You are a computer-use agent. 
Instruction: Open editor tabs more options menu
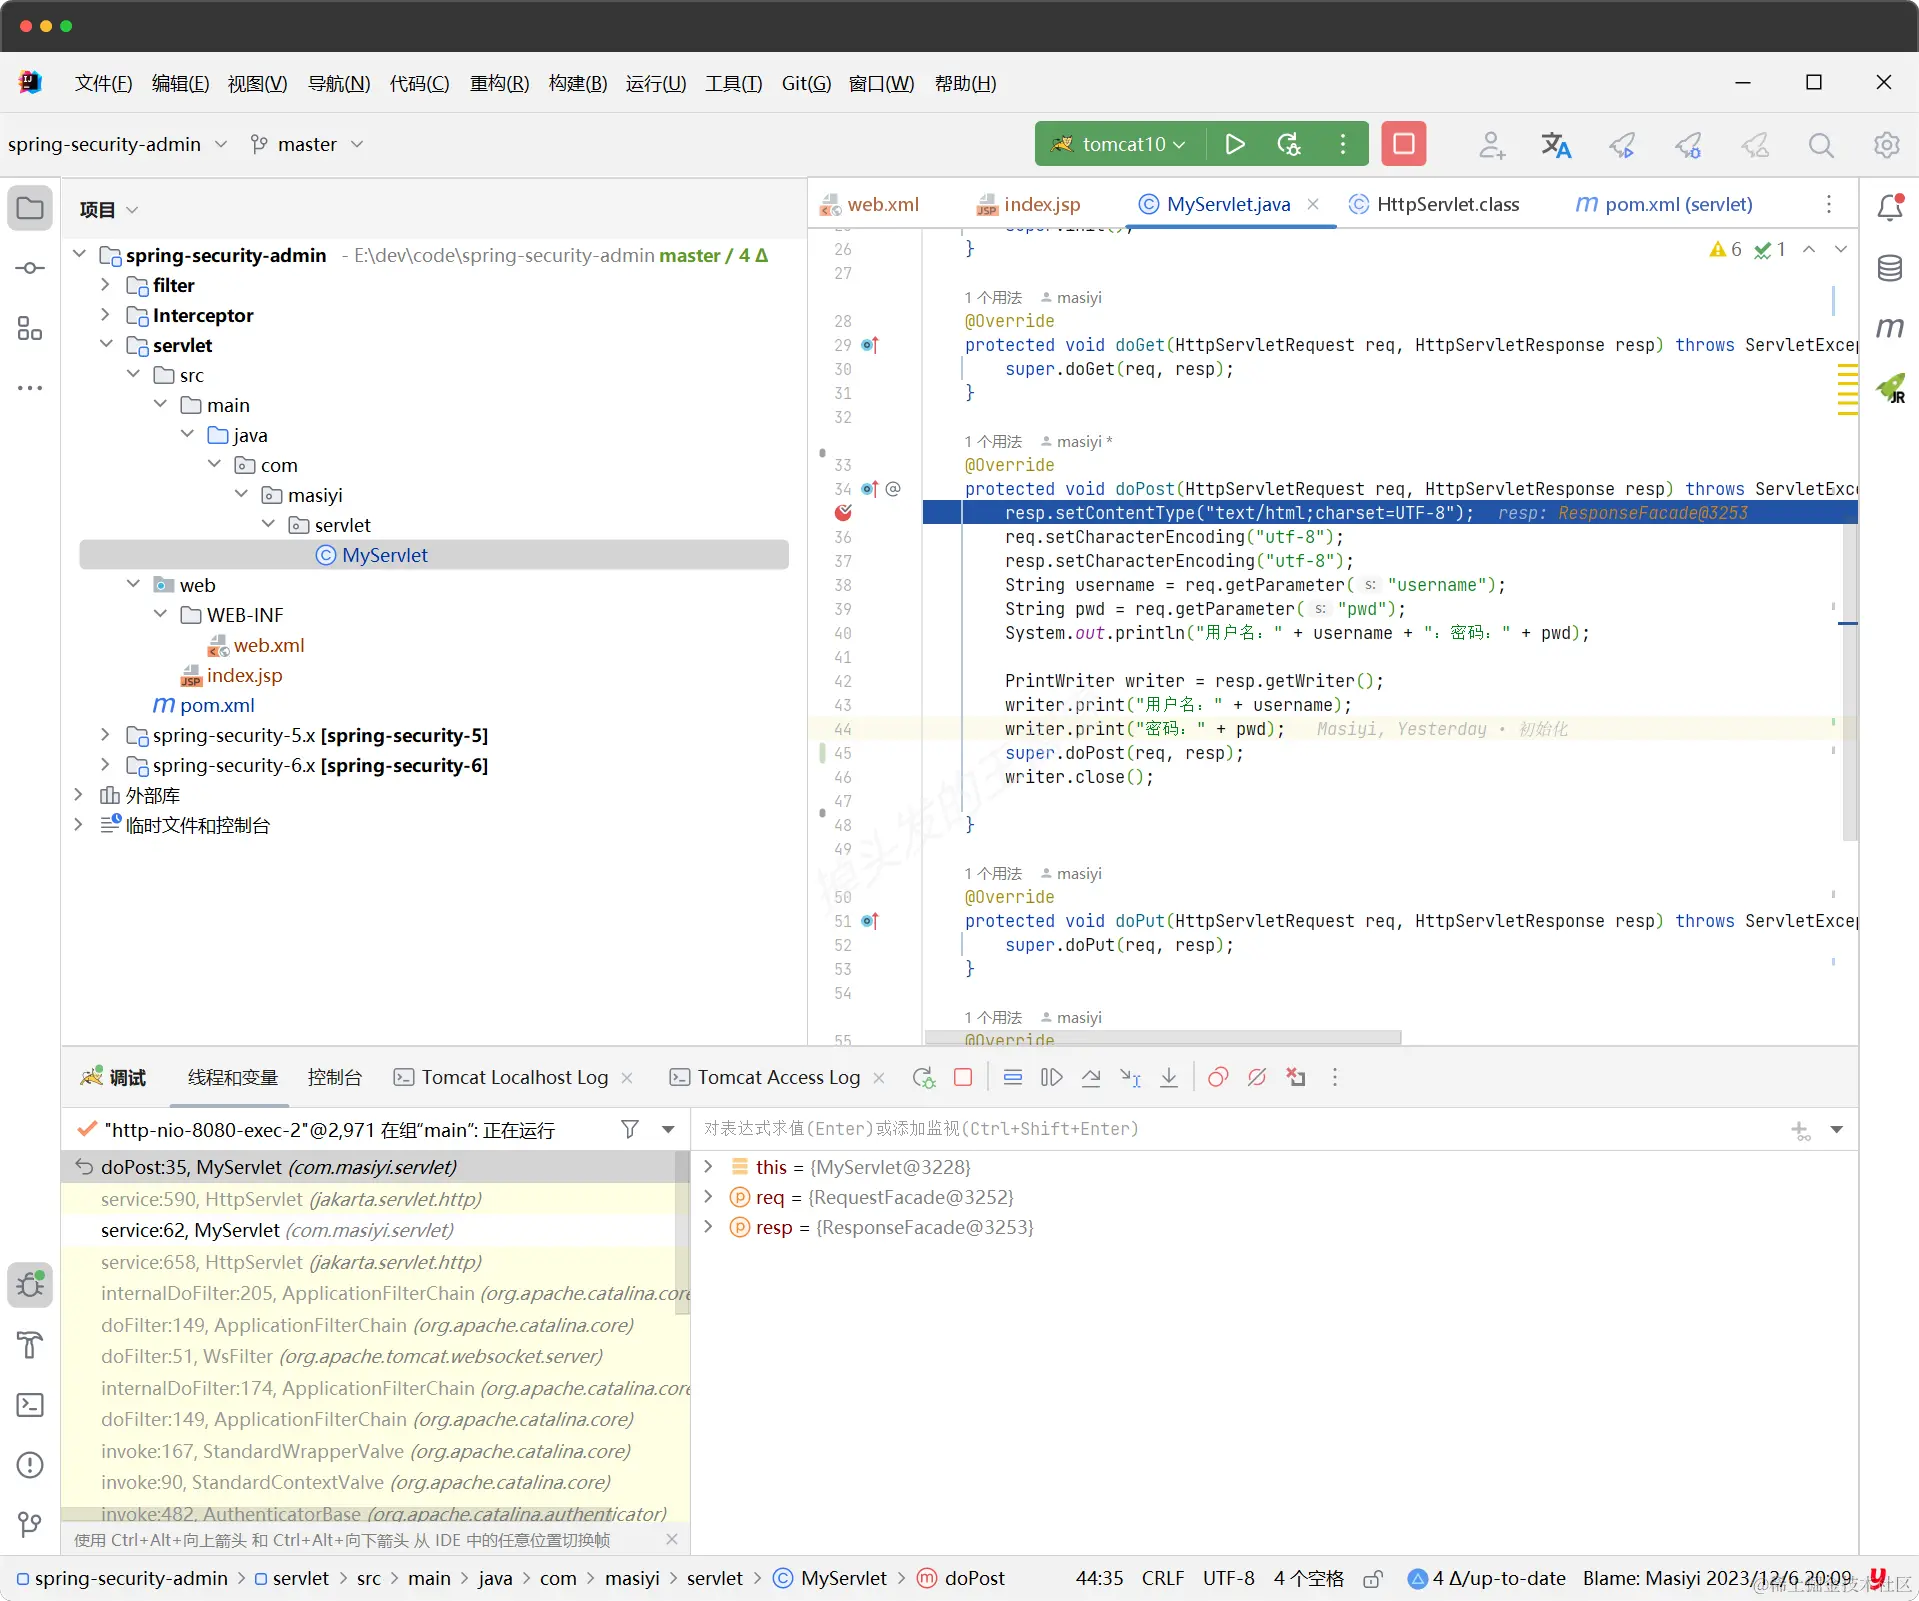point(1829,204)
